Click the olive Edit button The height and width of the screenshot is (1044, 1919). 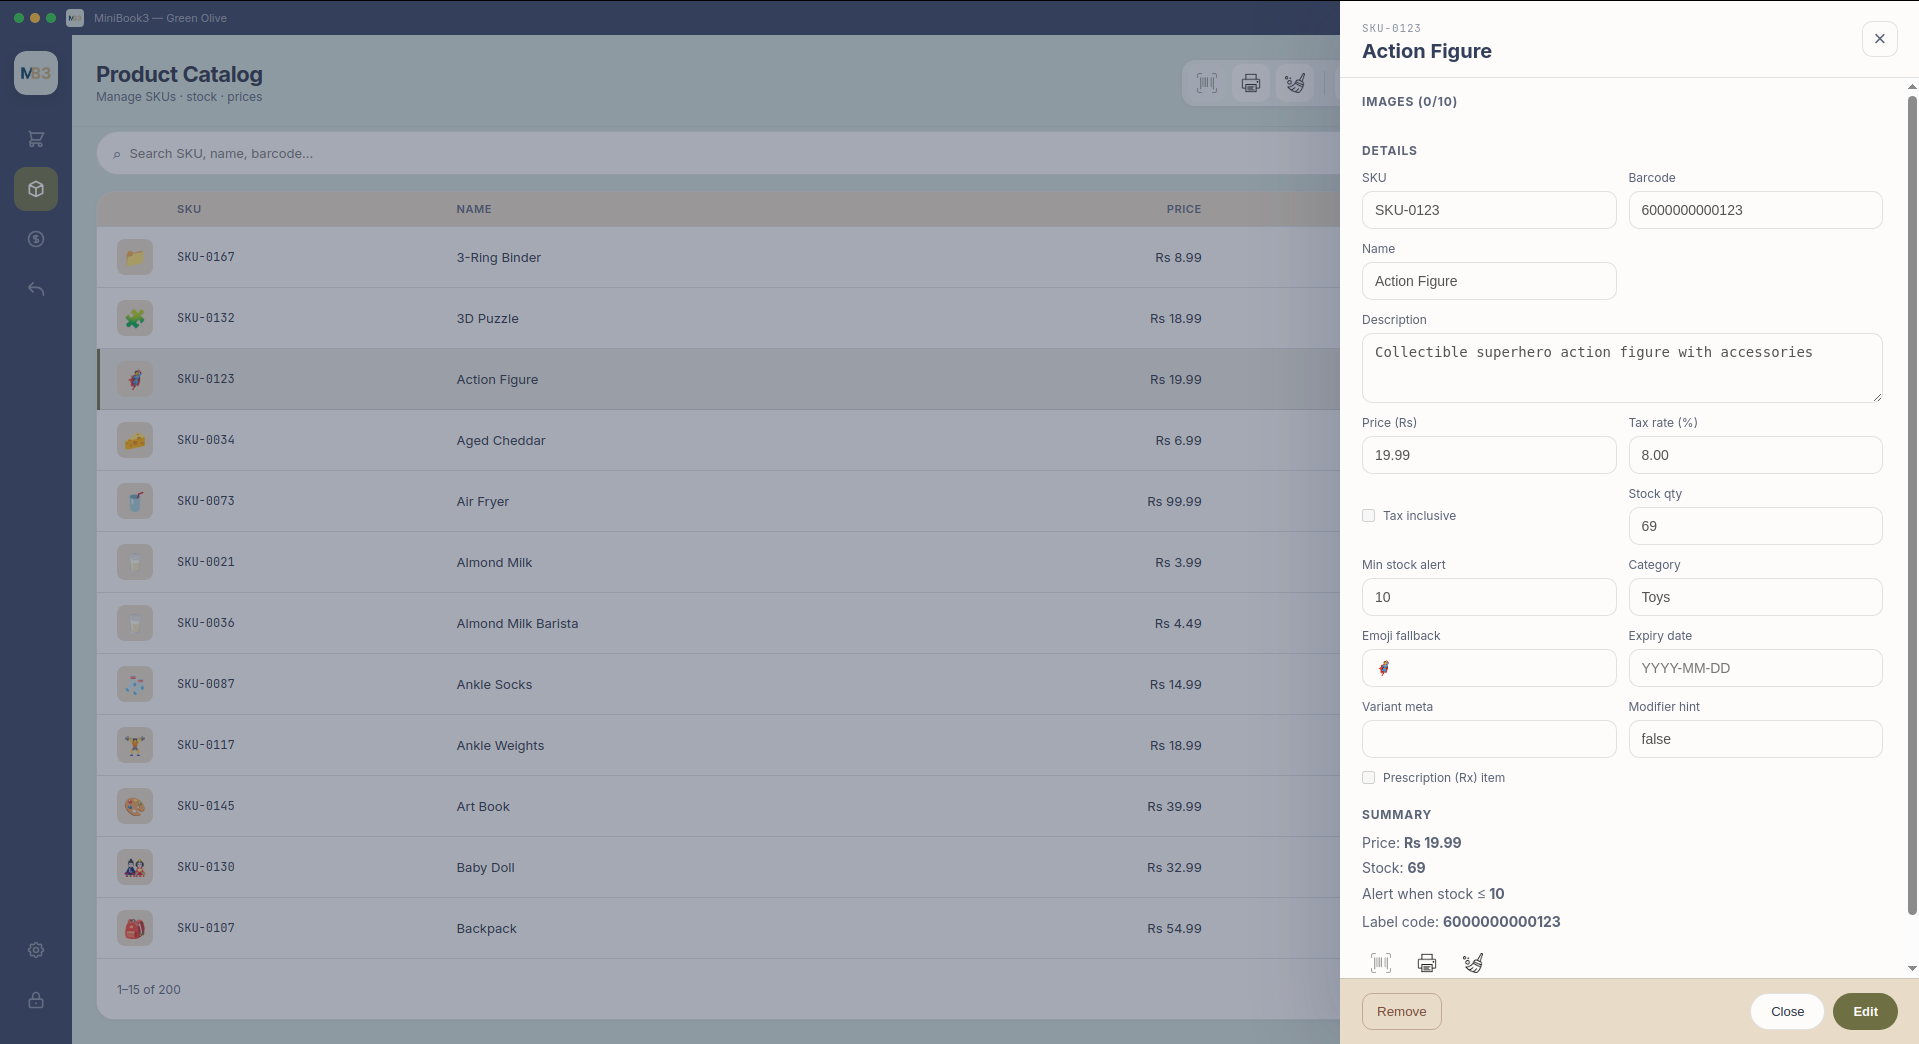[1866, 1012]
